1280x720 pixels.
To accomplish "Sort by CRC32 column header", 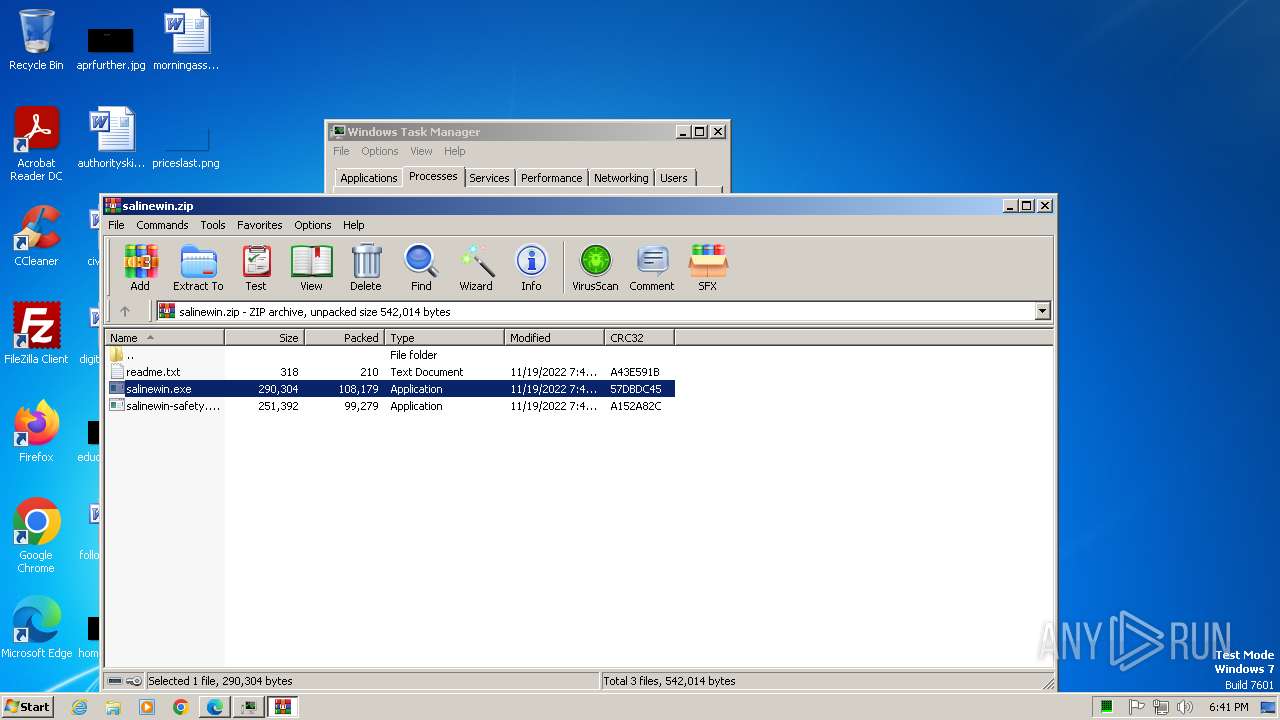I will click(639, 338).
